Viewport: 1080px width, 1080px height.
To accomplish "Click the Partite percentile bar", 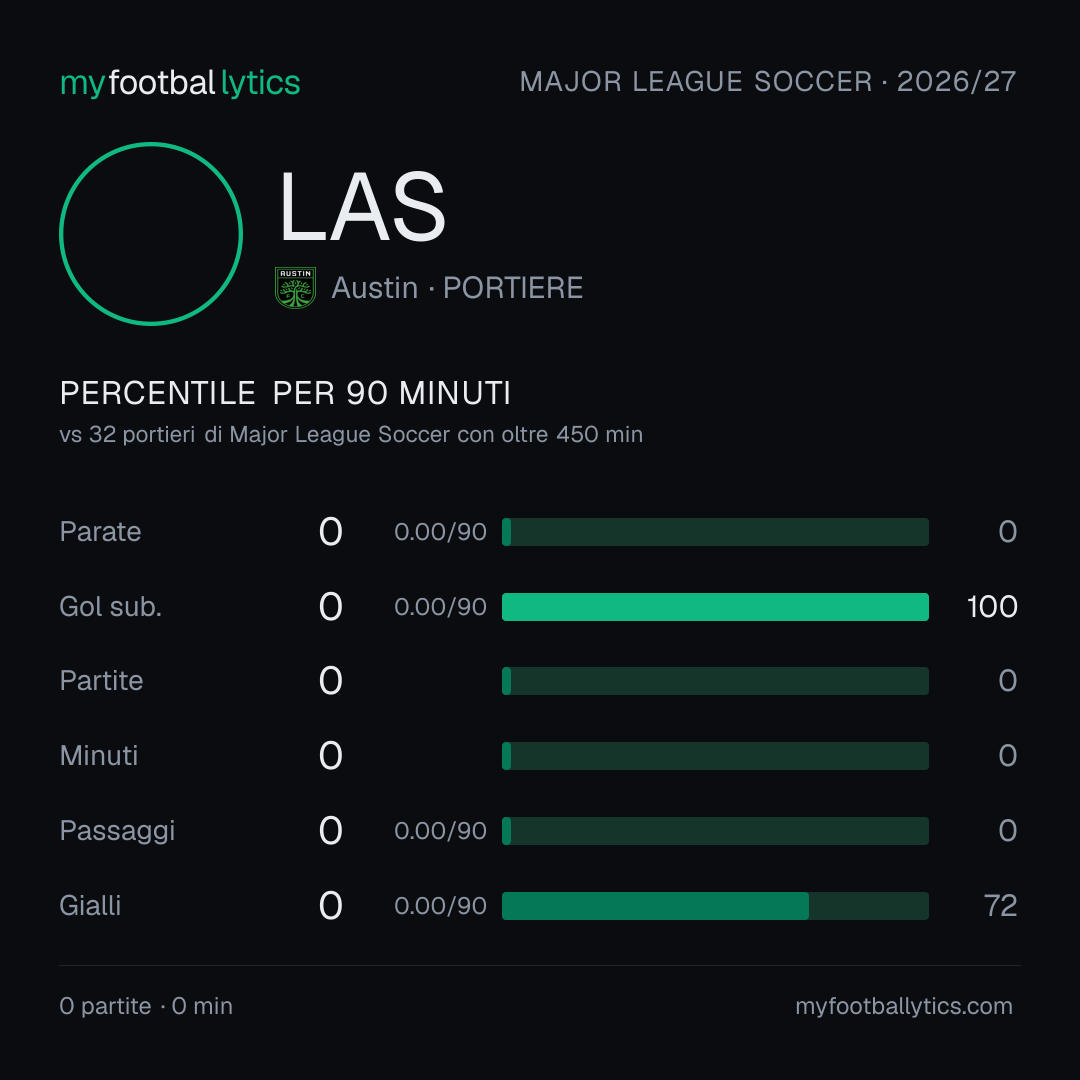I will (715, 681).
